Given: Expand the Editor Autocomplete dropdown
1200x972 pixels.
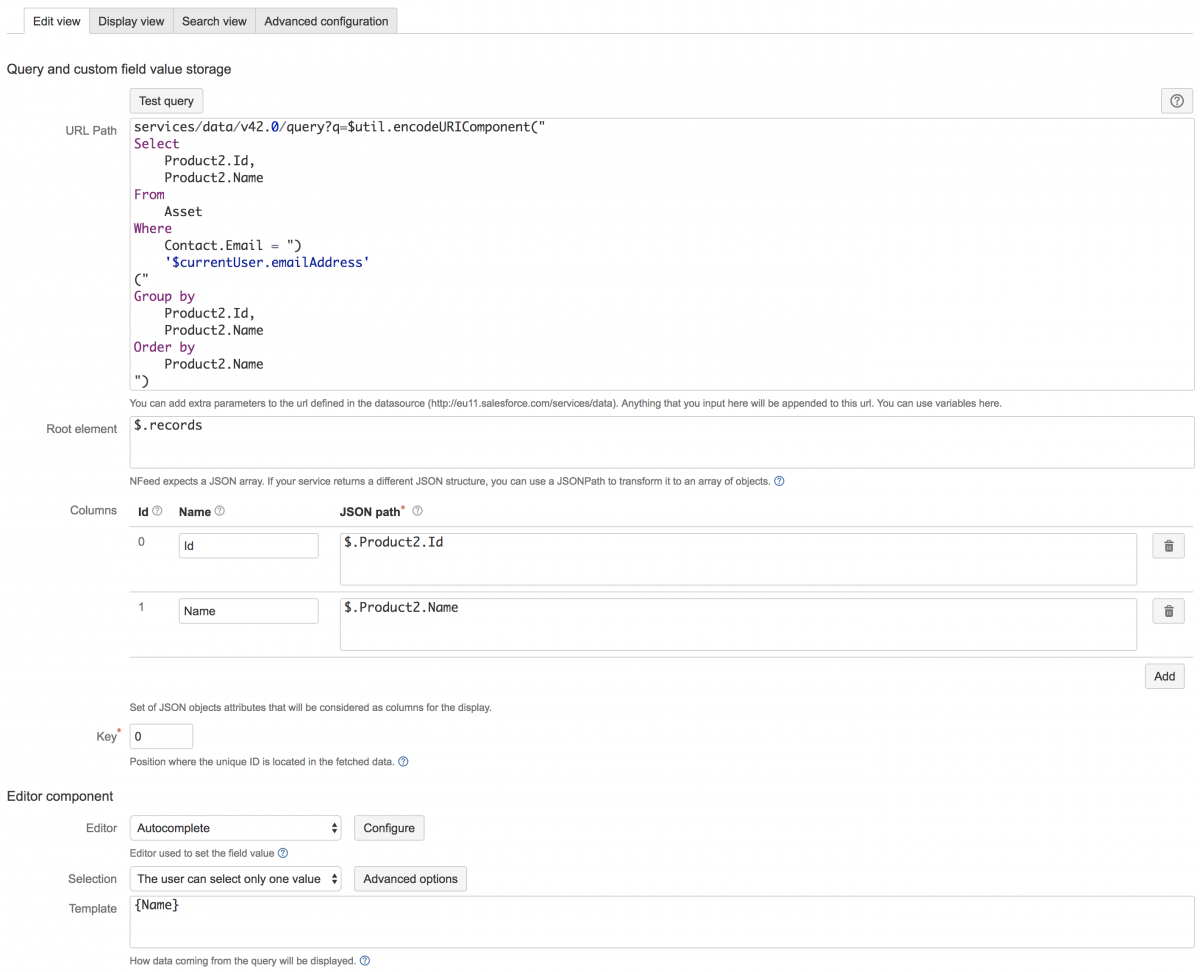Looking at the screenshot, I should click(236, 828).
